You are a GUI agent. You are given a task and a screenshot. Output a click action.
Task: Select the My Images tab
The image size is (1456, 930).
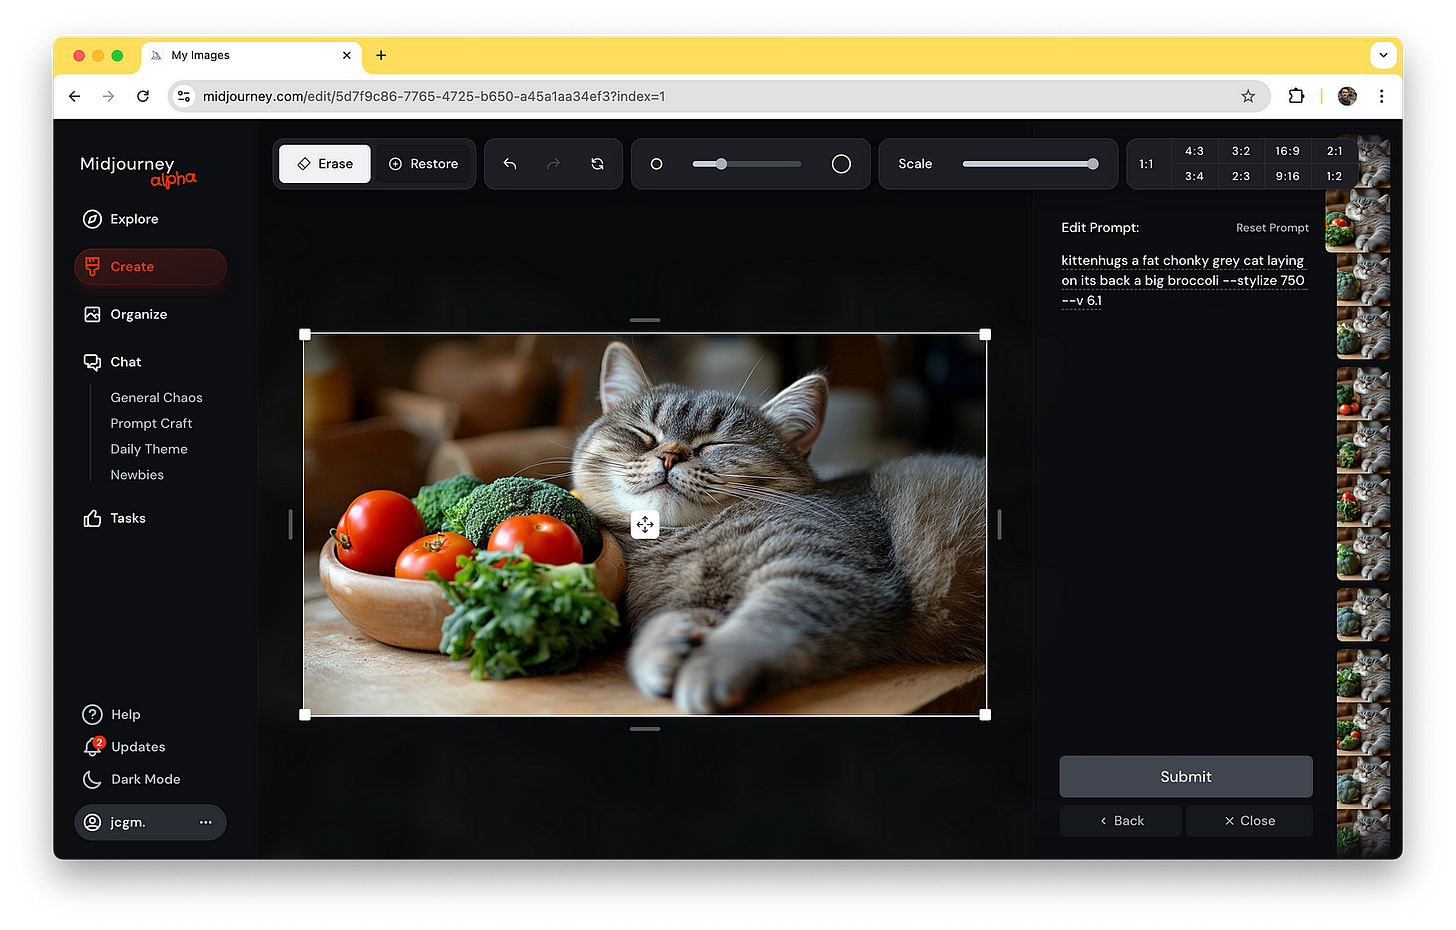tap(250, 55)
